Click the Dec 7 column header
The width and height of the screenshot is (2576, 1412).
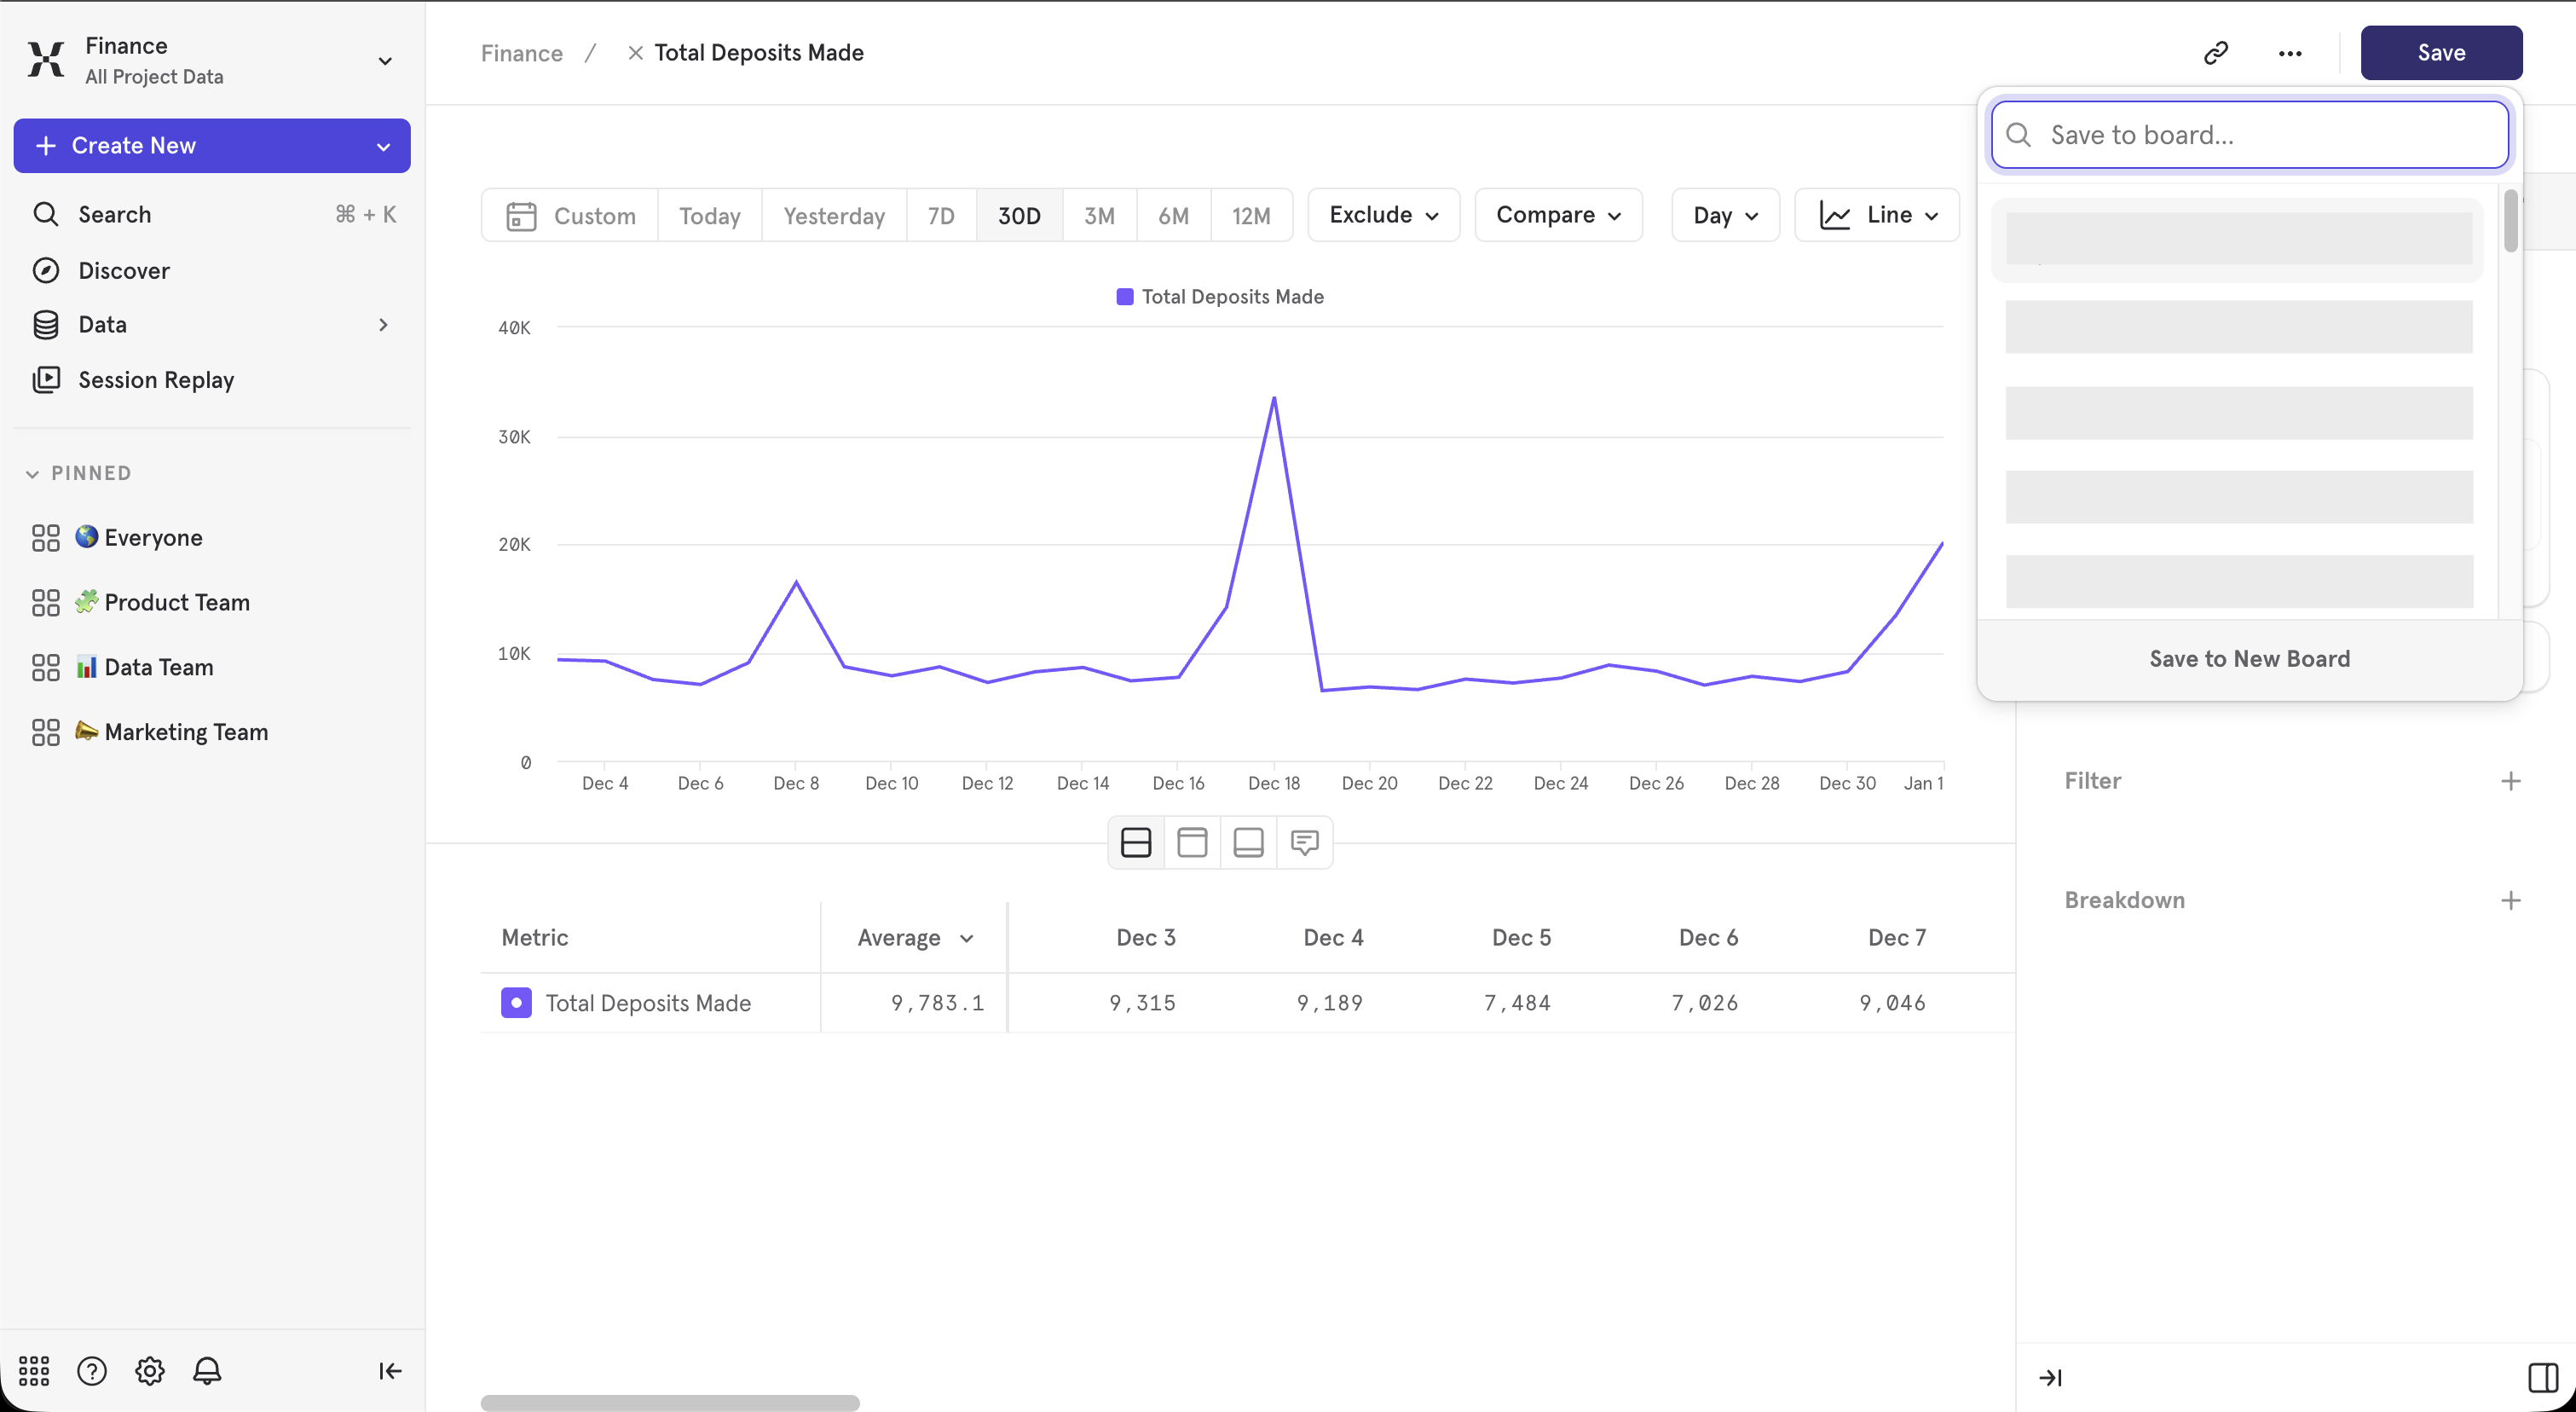point(1896,937)
